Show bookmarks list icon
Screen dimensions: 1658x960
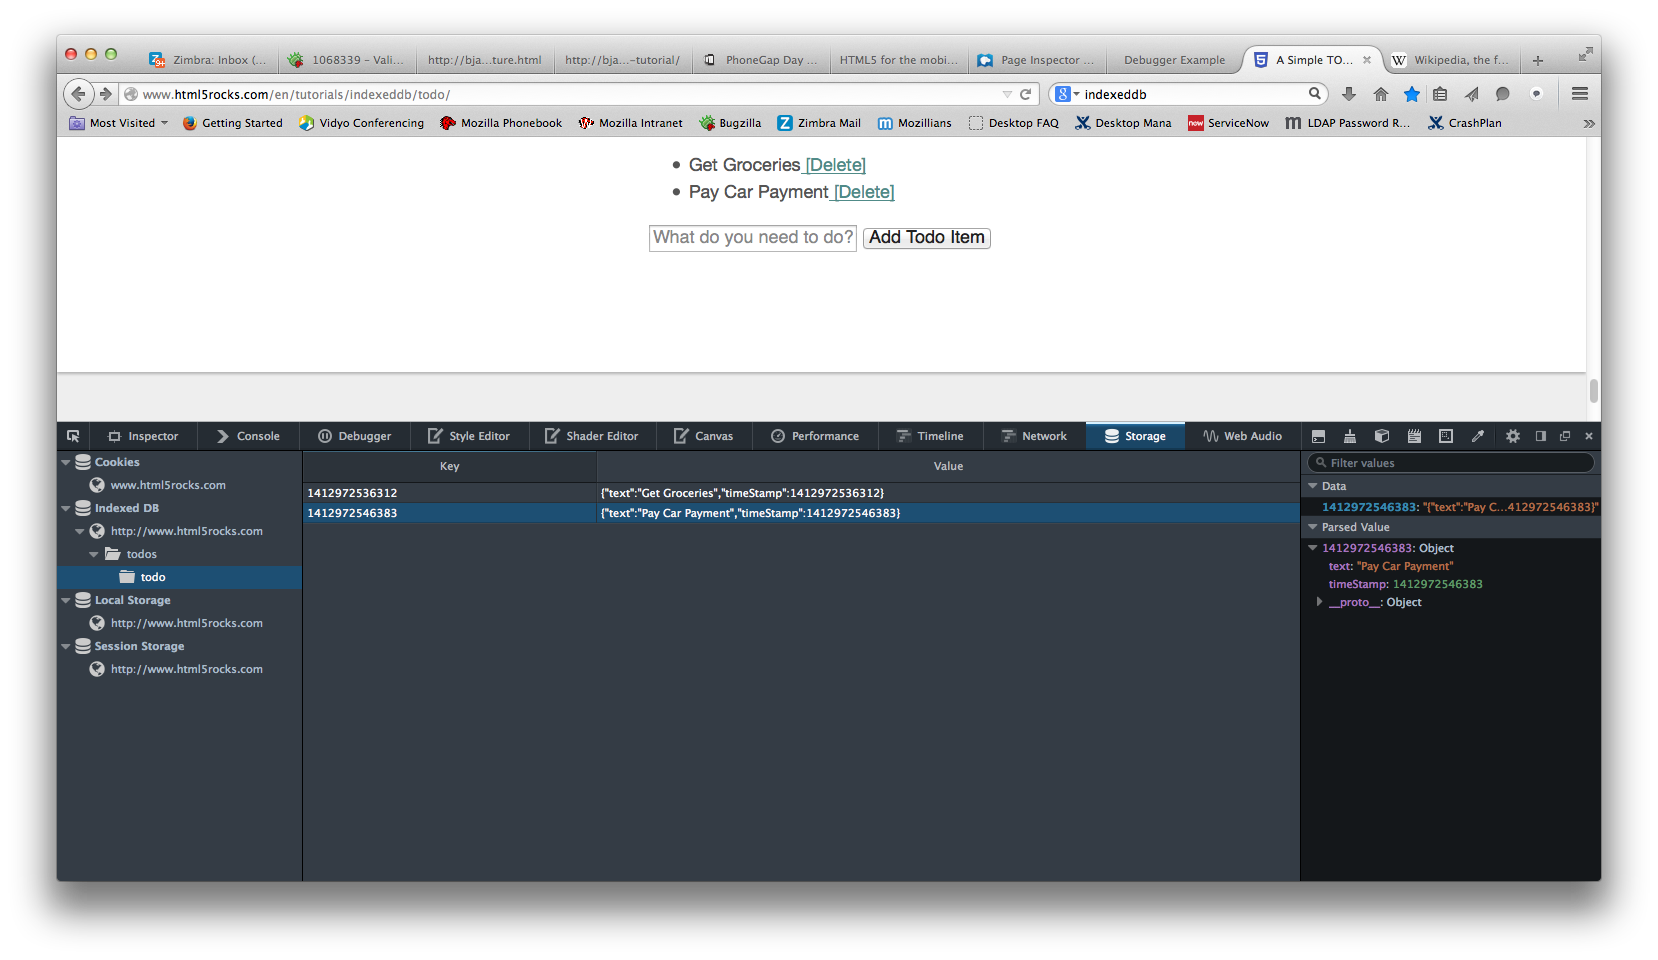tap(1440, 94)
